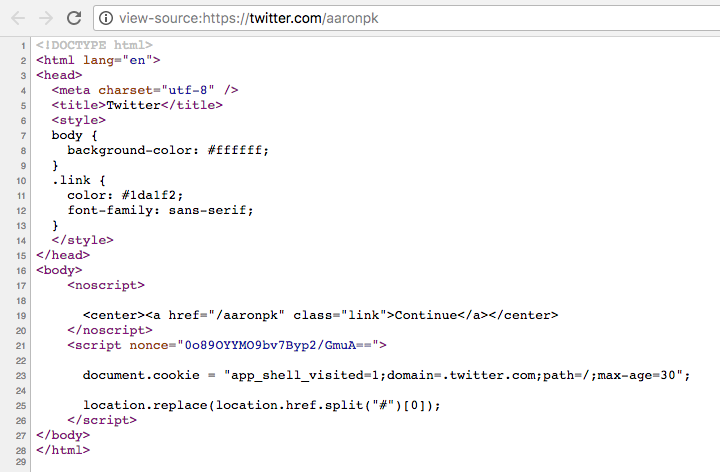
Task: Select the html lang="en" tag
Action: [x=98, y=60]
